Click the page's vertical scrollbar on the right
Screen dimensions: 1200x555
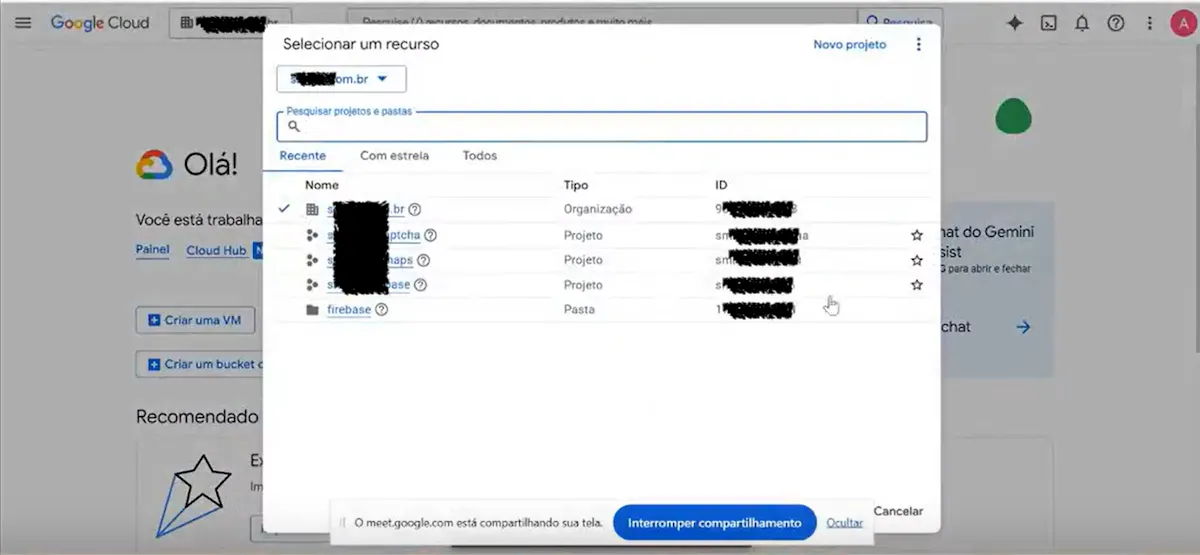click(x=1196, y=200)
